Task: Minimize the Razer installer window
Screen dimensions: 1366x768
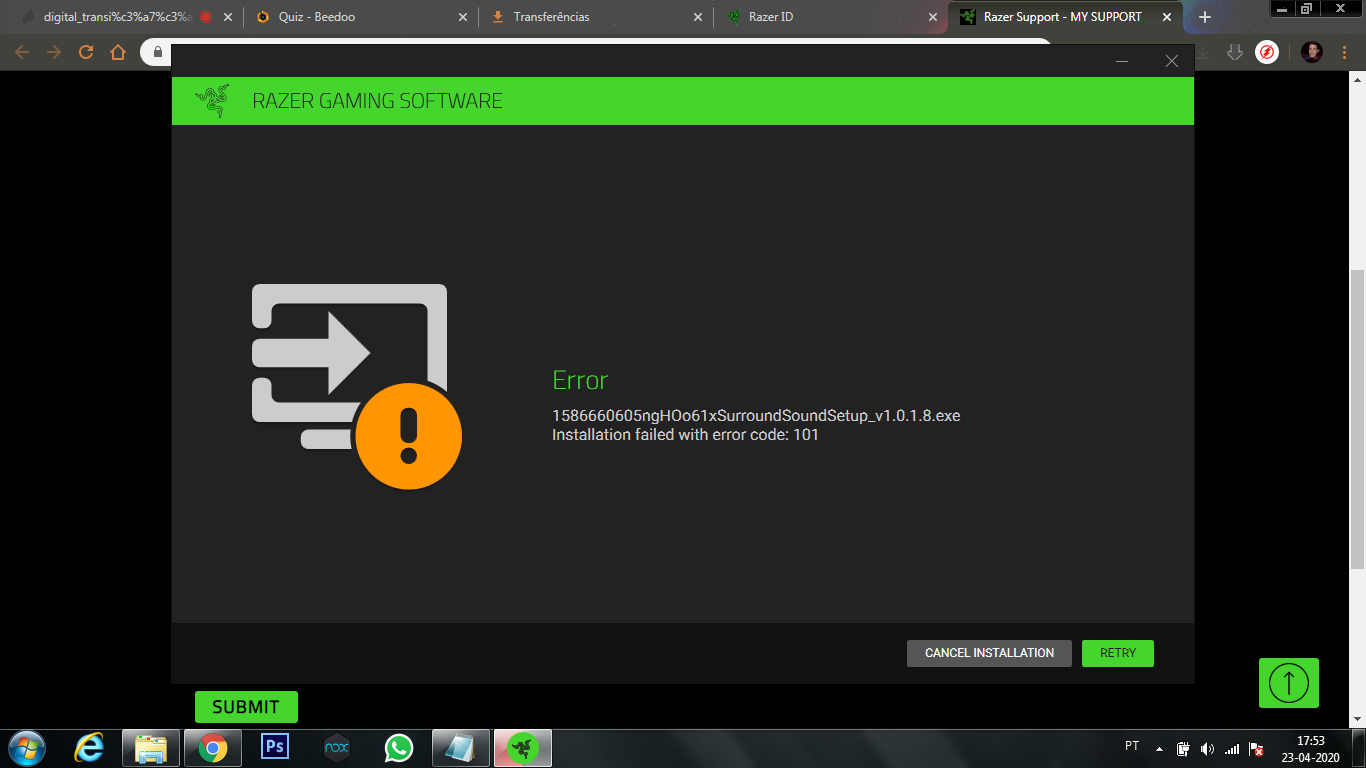Action: pyautogui.click(x=1122, y=61)
